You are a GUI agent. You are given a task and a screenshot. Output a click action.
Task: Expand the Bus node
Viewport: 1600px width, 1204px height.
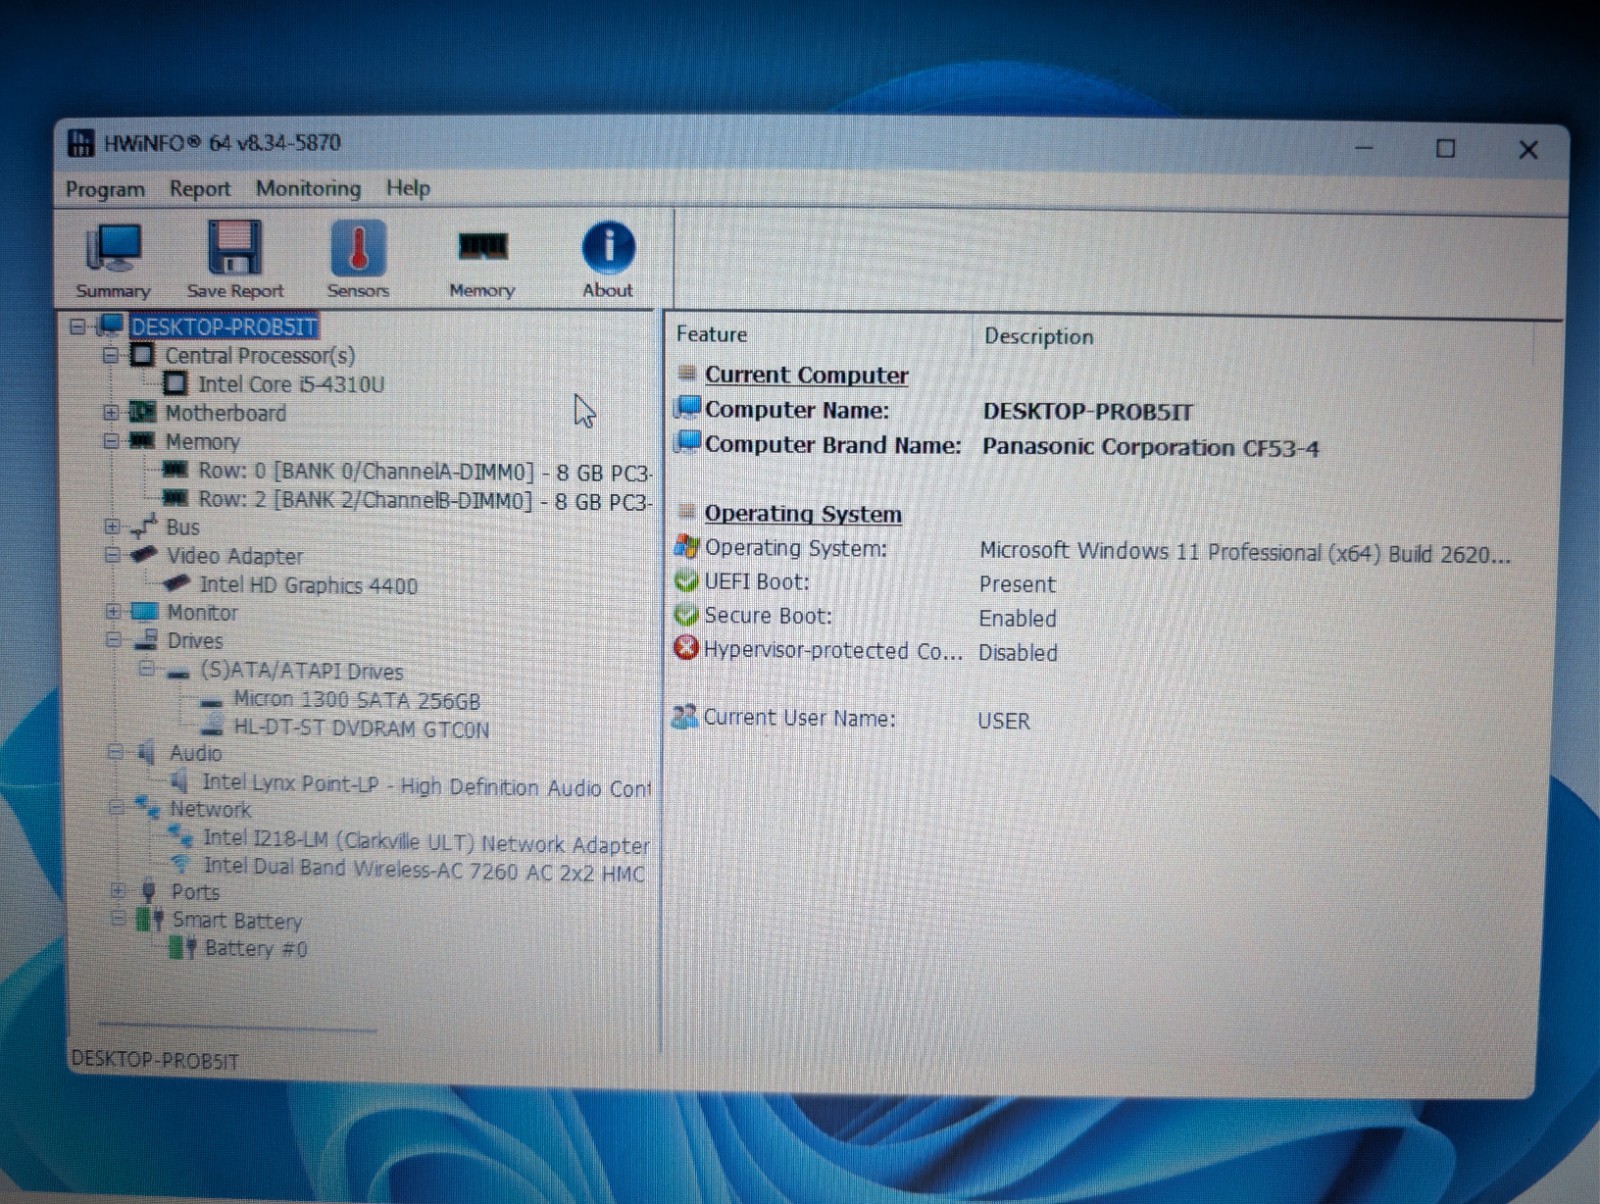(112, 526)
